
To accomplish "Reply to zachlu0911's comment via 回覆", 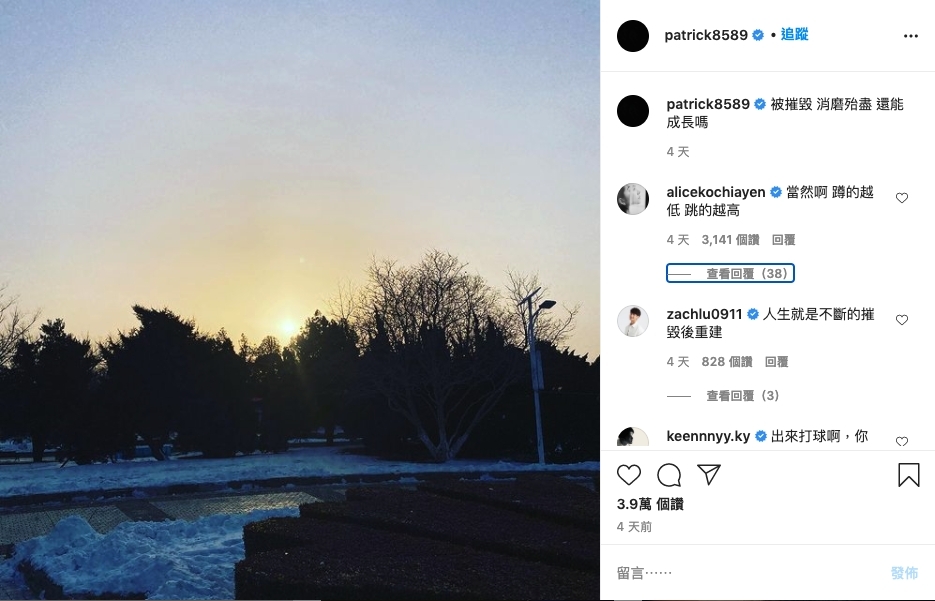I will click(776, 362).
